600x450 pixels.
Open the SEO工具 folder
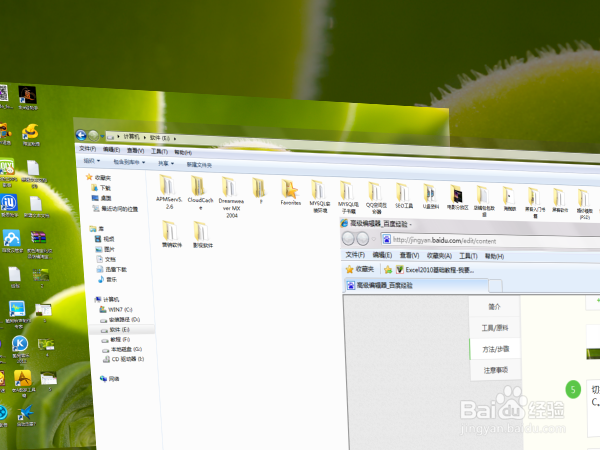[404, 196]
